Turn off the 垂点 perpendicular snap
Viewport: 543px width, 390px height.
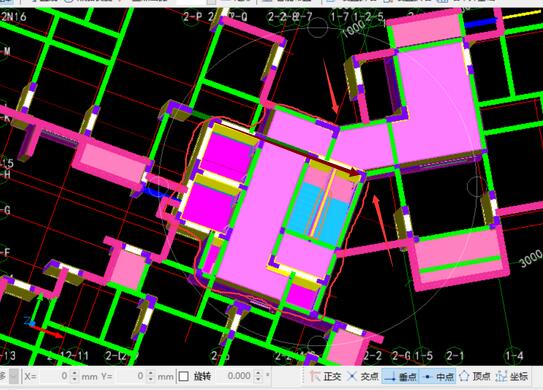click(x=401, y=376)
